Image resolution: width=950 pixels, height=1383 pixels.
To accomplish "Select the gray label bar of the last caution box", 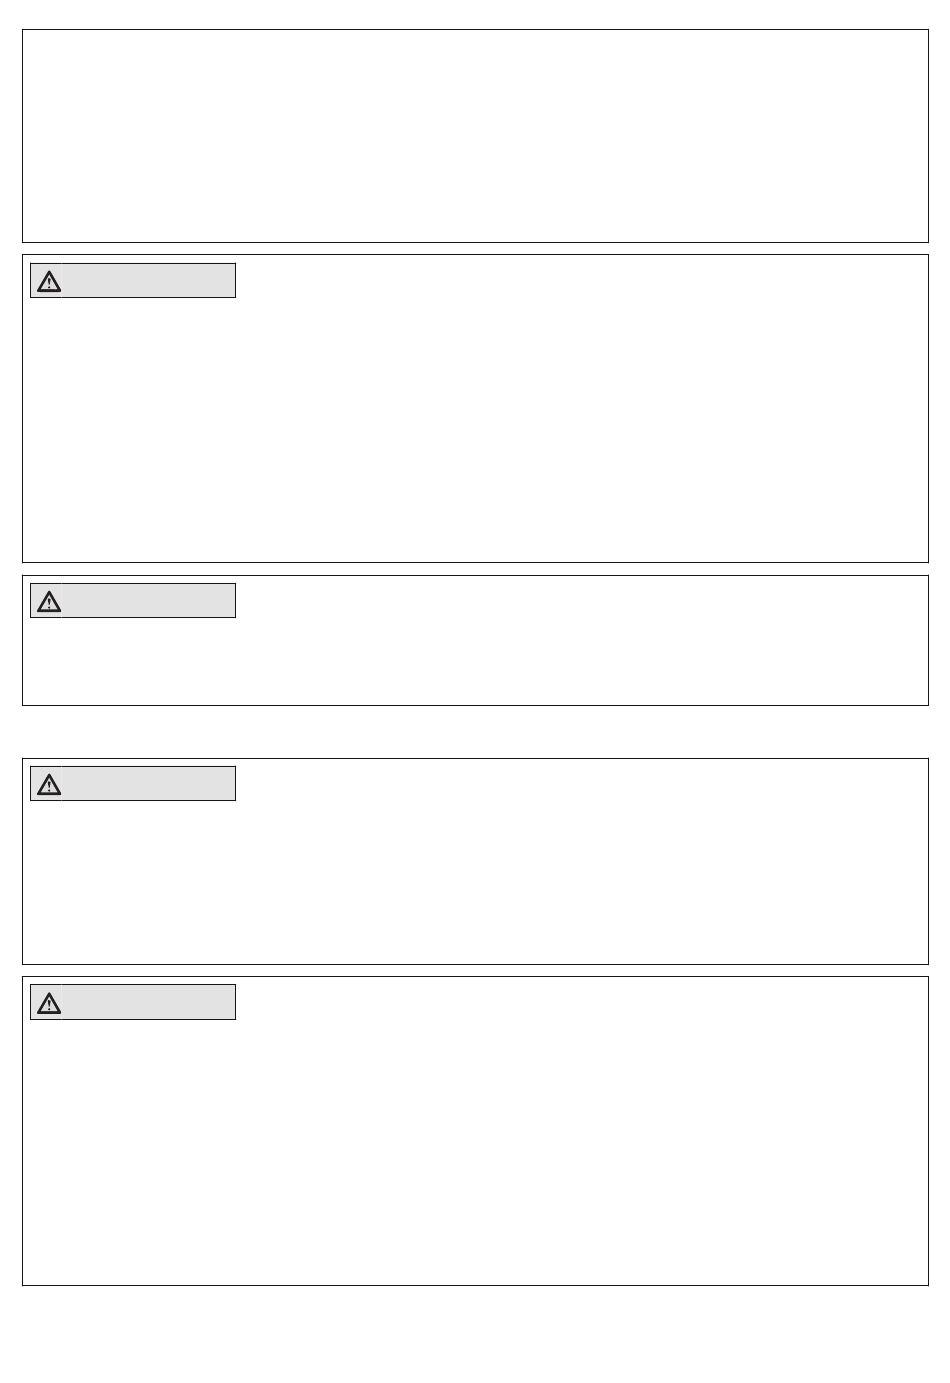I will click(x=133, y=1002).
